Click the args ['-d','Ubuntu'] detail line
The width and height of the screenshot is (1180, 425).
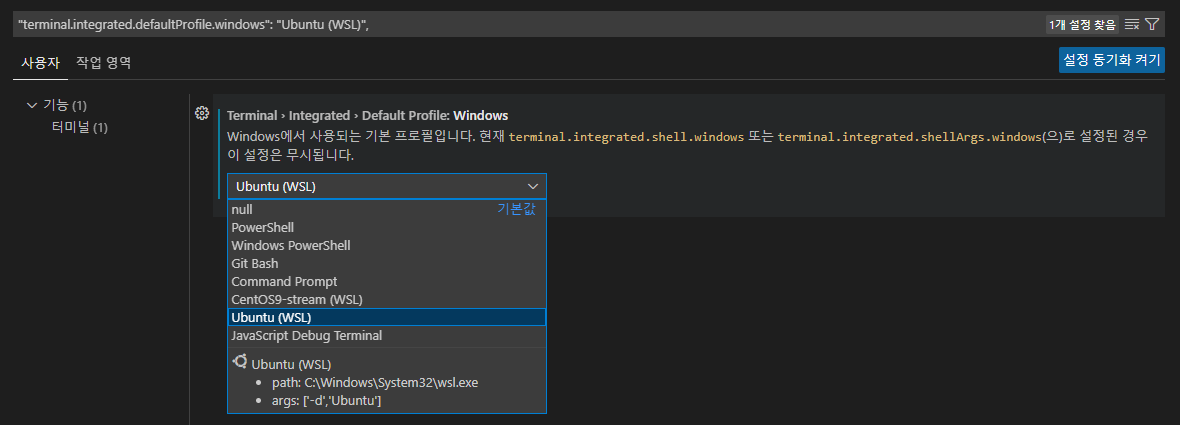click(327, 402)
